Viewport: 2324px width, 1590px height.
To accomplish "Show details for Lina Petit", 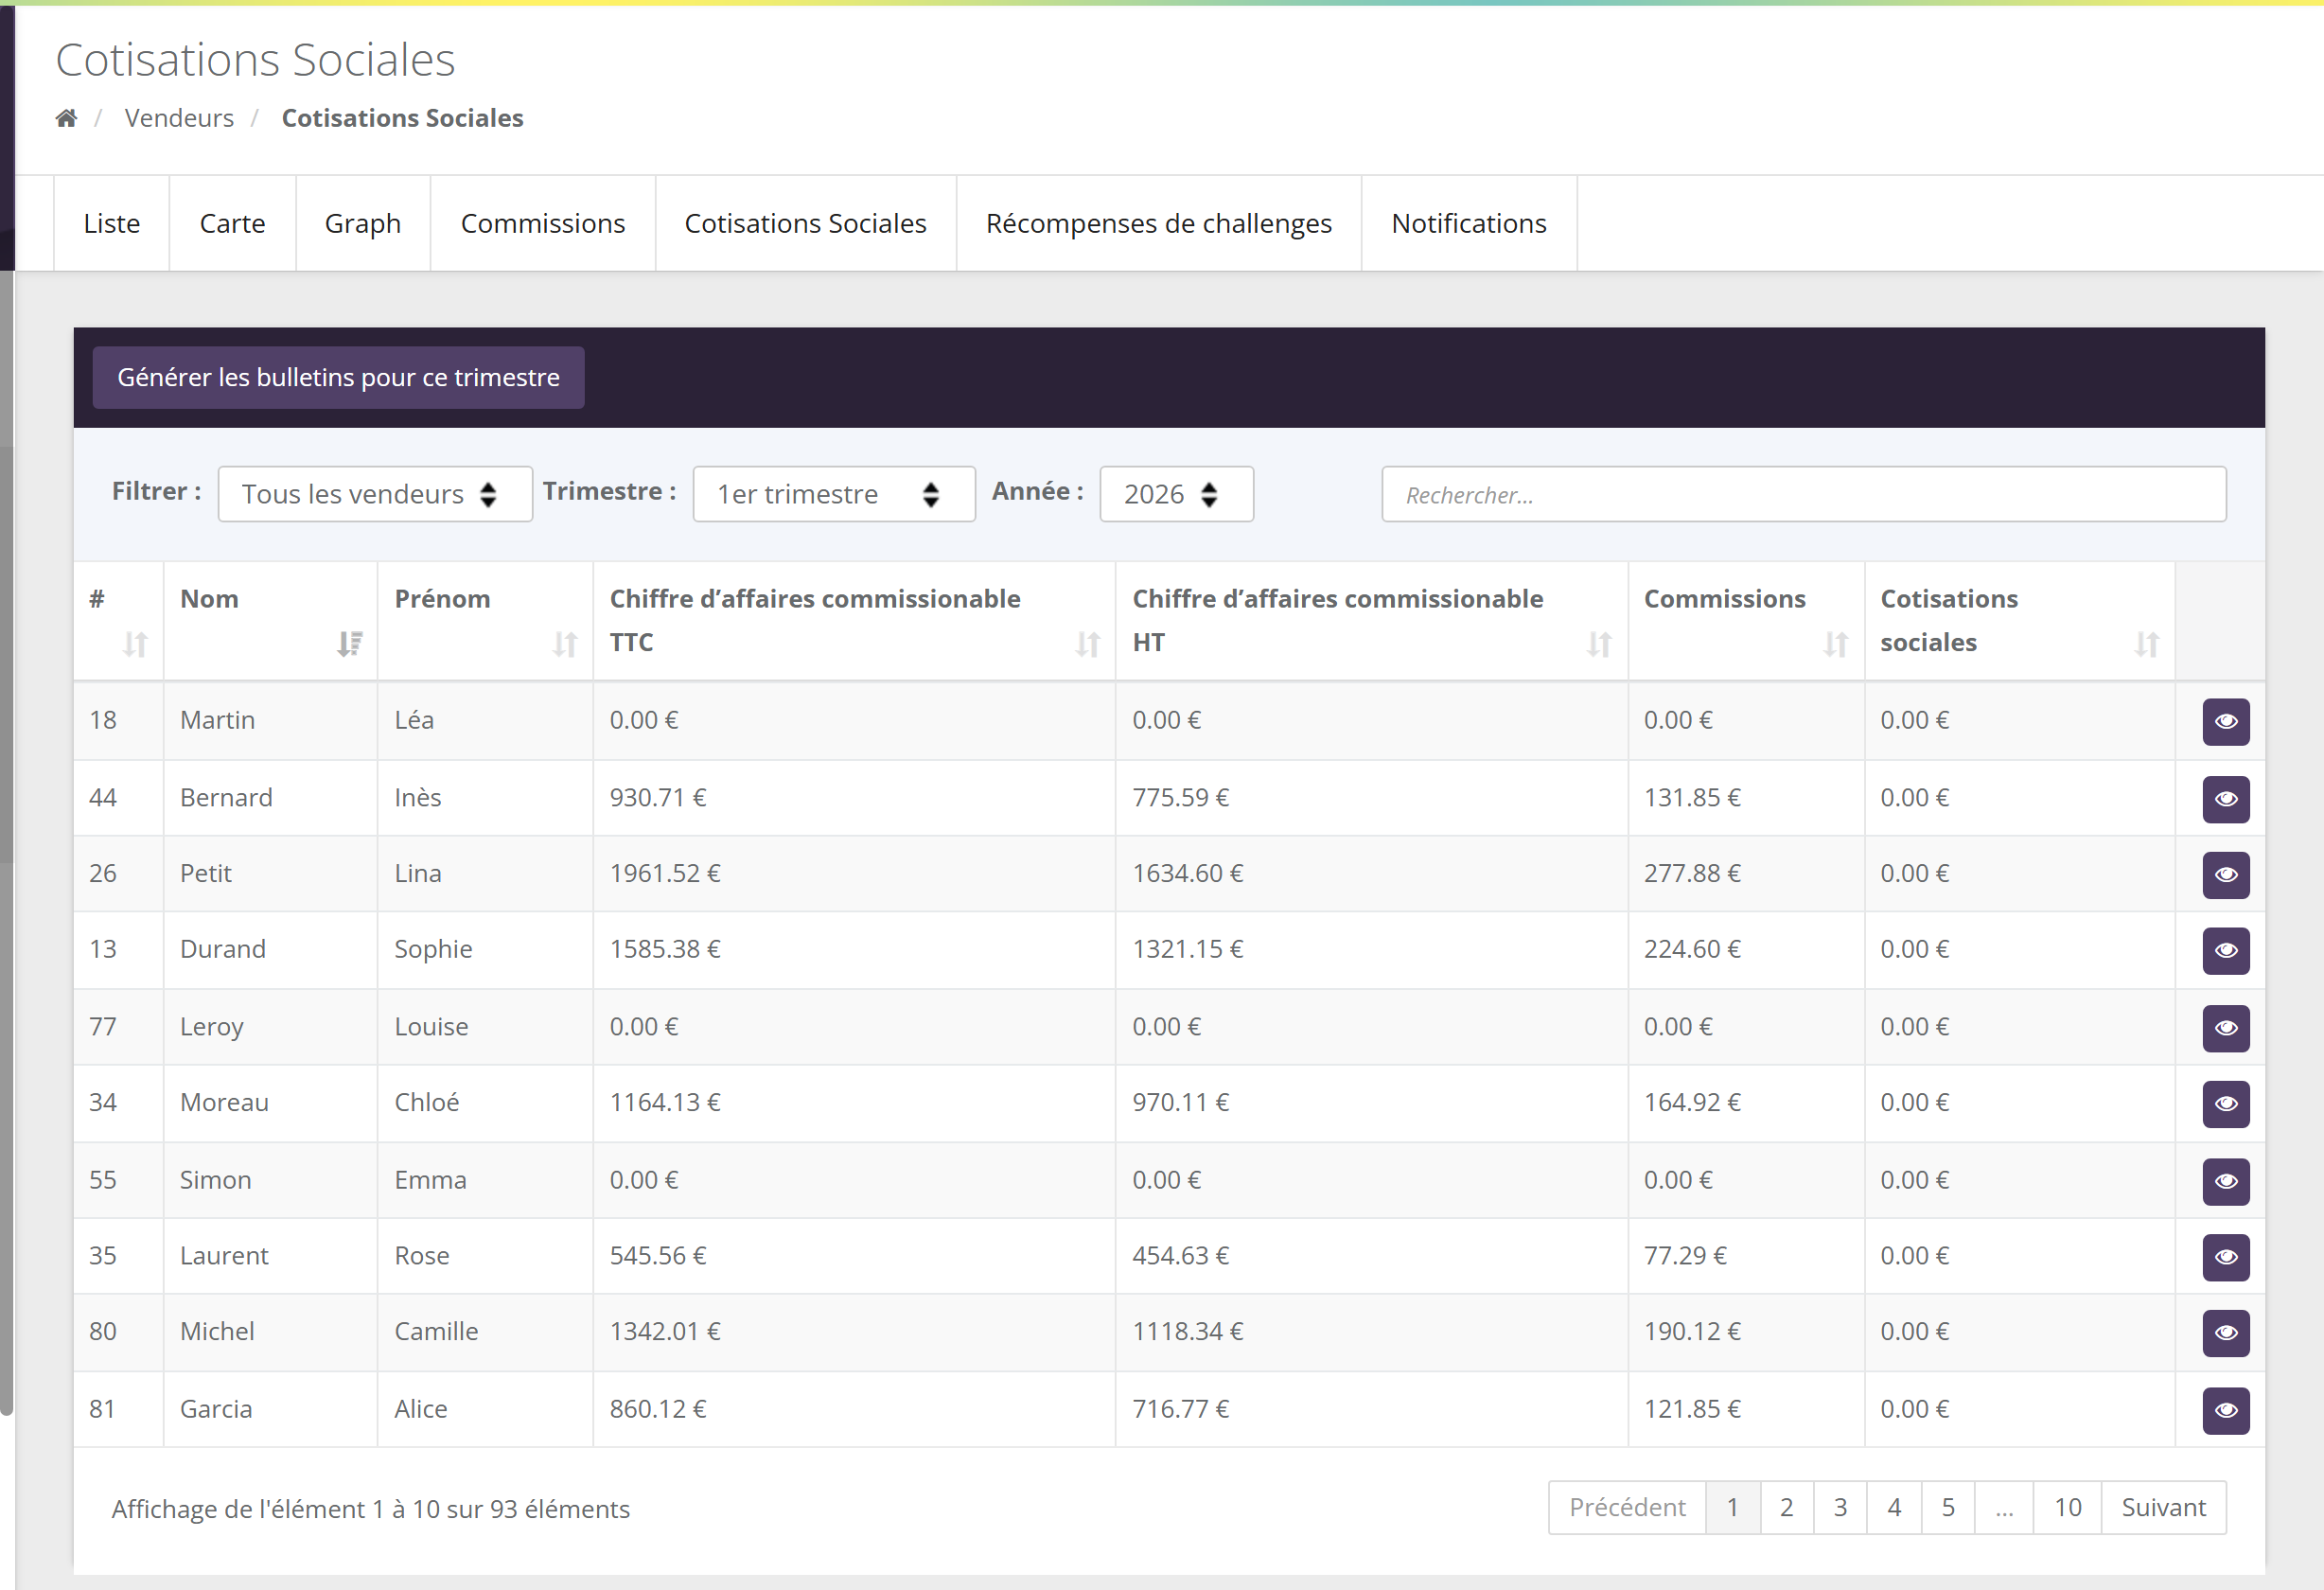I will (x=2226, y=875).
